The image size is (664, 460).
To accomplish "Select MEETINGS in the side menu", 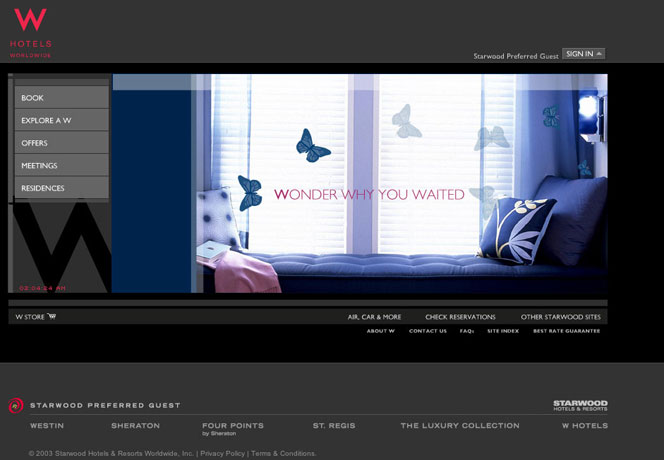I will (x=62, y=165).
